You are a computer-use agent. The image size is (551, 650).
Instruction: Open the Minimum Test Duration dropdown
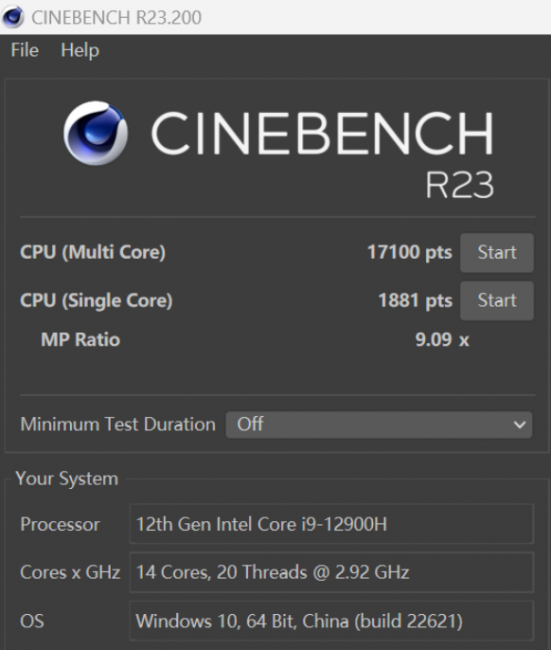tap(379, 424)
